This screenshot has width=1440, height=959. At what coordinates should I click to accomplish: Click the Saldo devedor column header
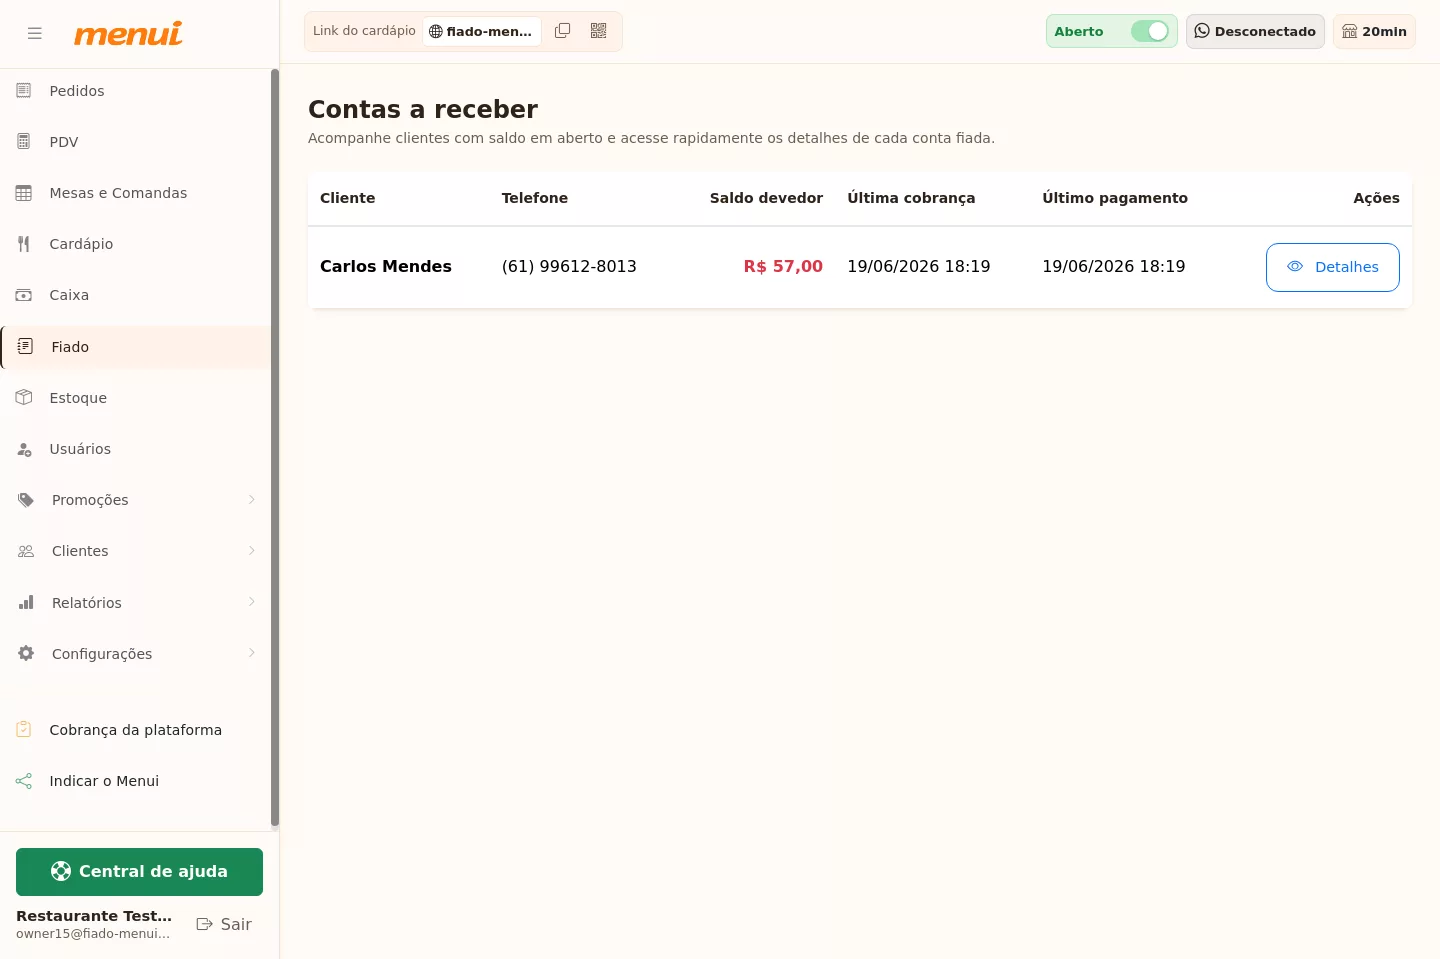(766, 198)
